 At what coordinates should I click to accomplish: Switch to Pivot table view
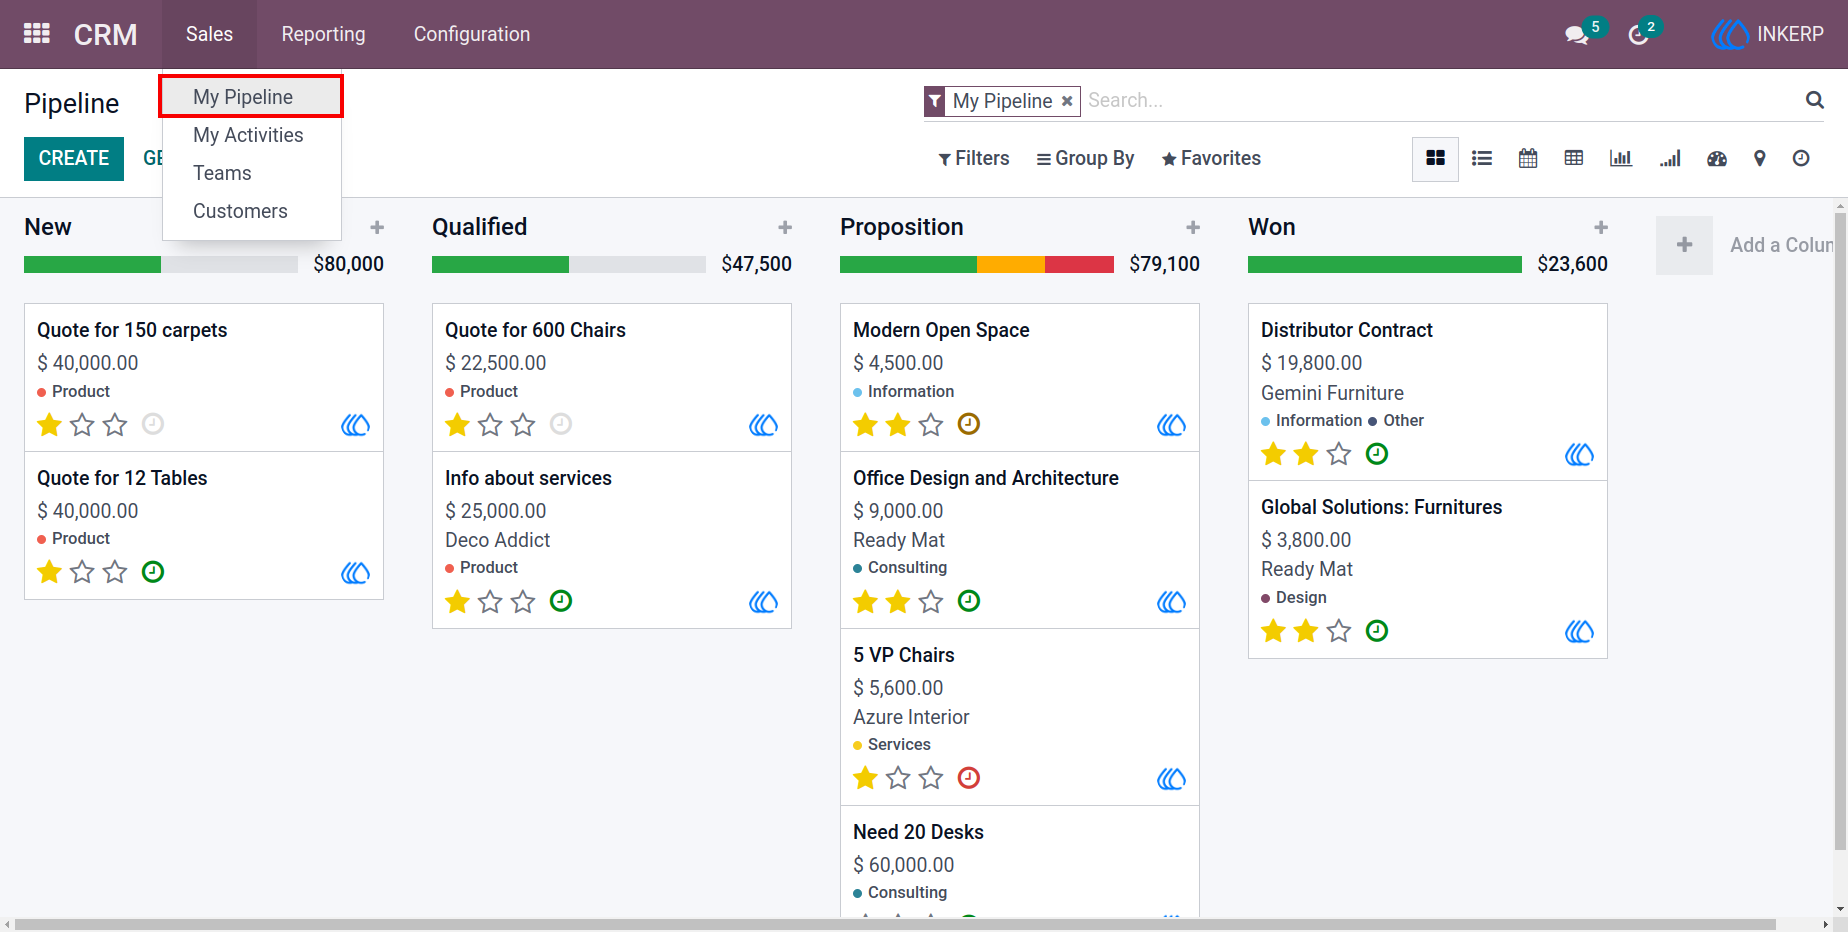pos(1574,158)
